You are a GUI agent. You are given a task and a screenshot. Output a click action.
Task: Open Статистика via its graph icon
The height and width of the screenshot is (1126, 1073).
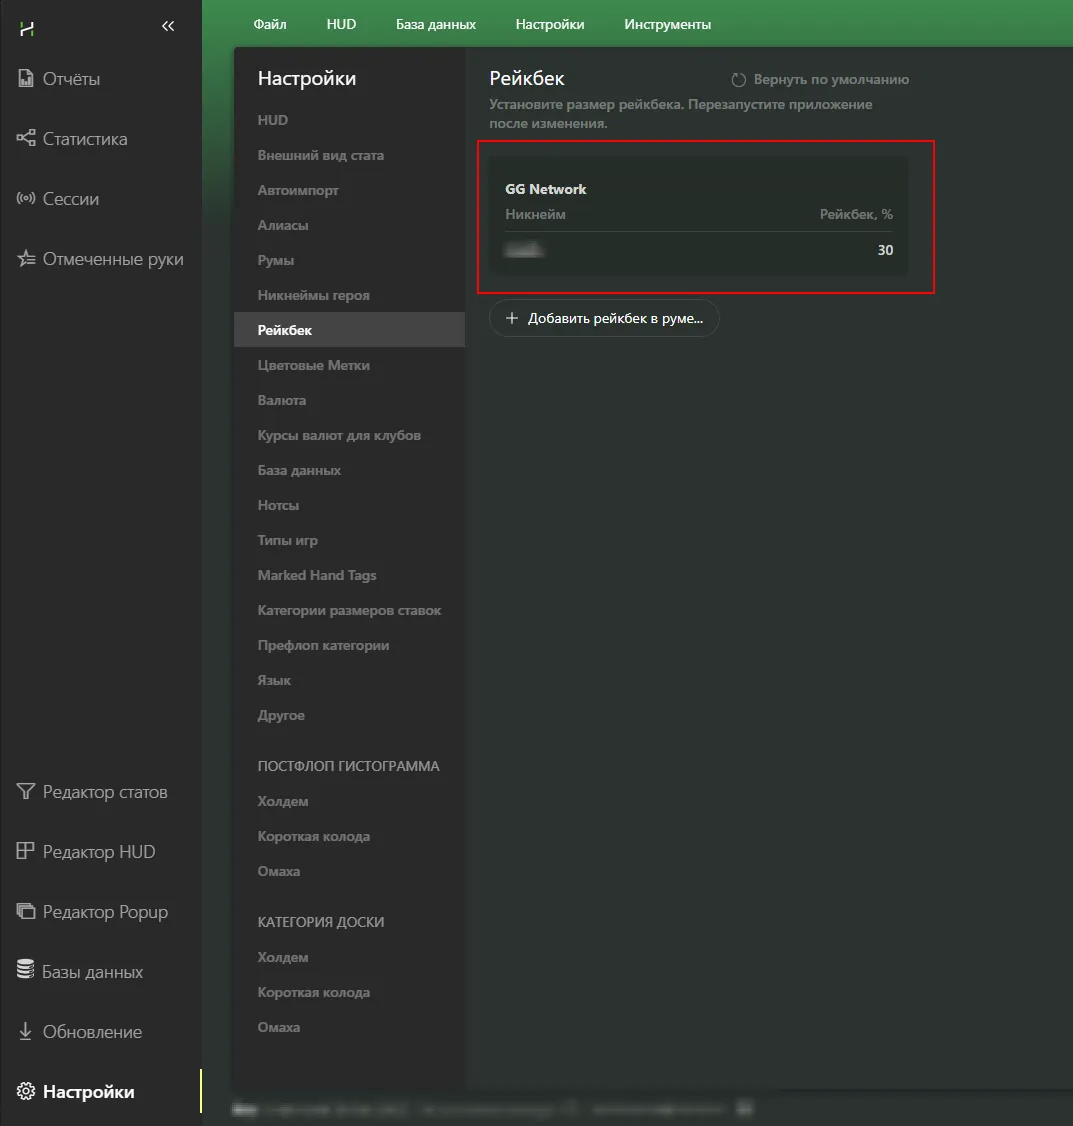point(26,139)
